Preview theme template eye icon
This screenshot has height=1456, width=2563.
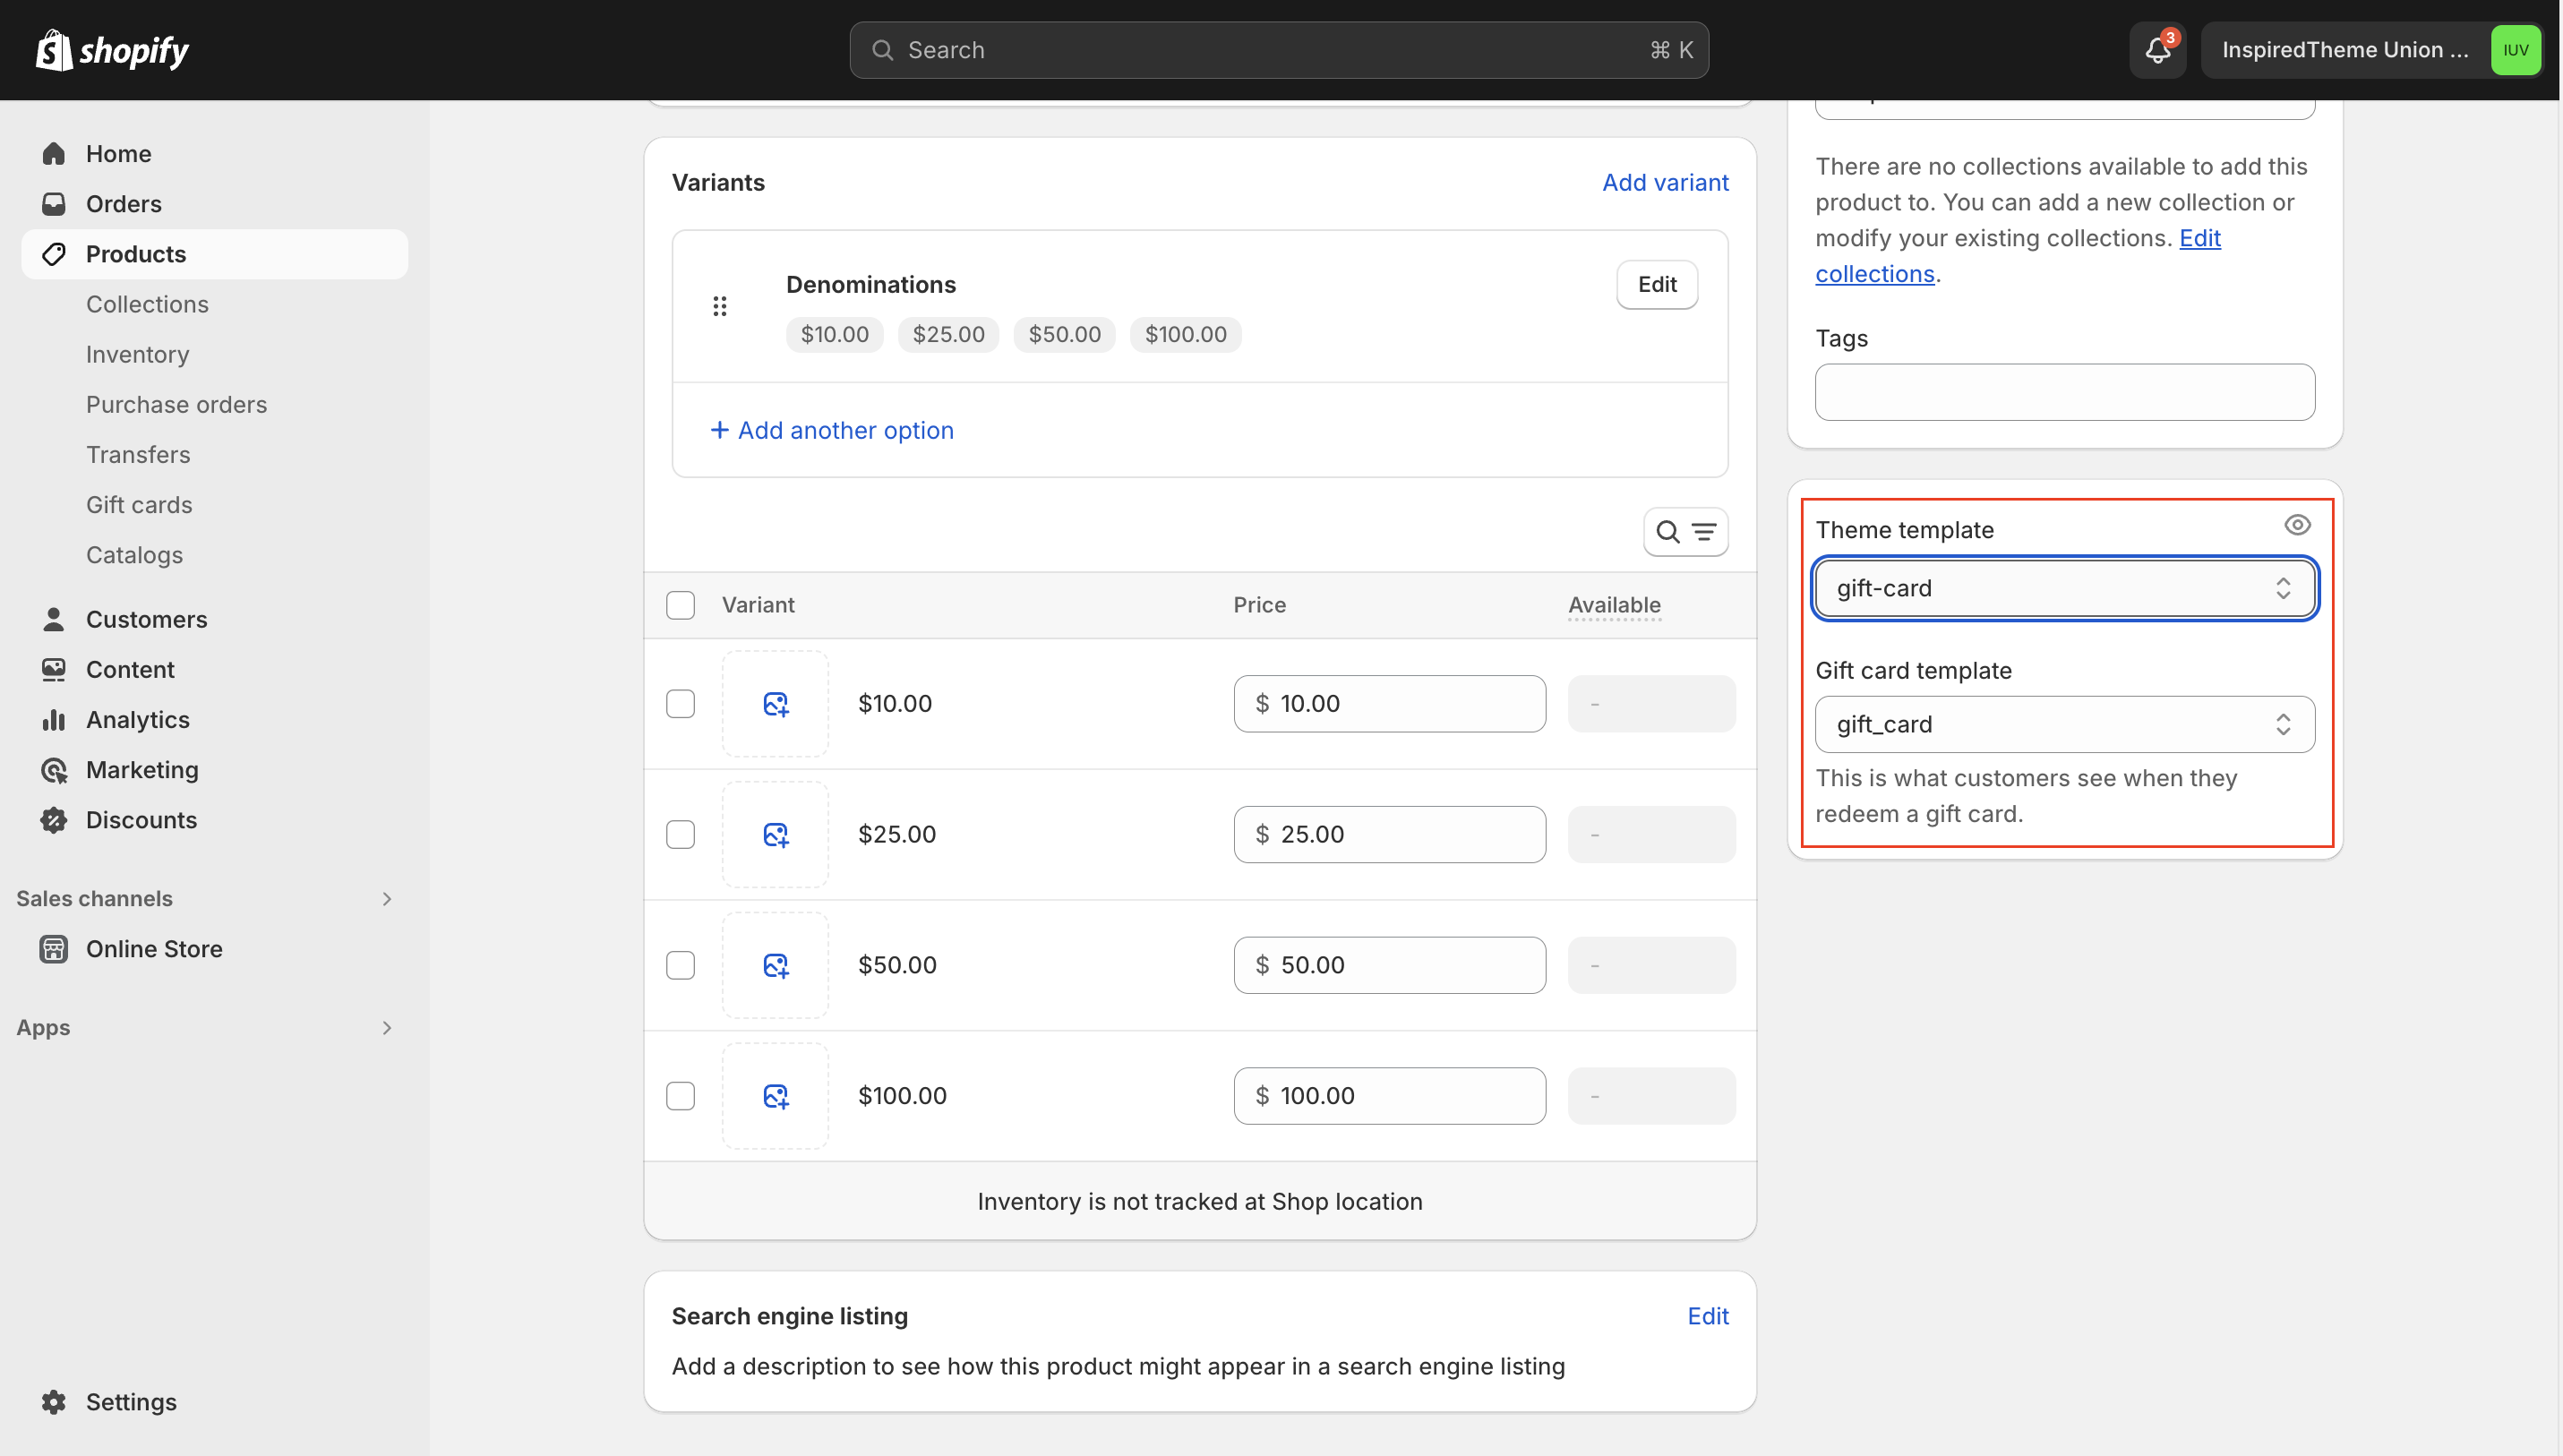coord(2297,525)
